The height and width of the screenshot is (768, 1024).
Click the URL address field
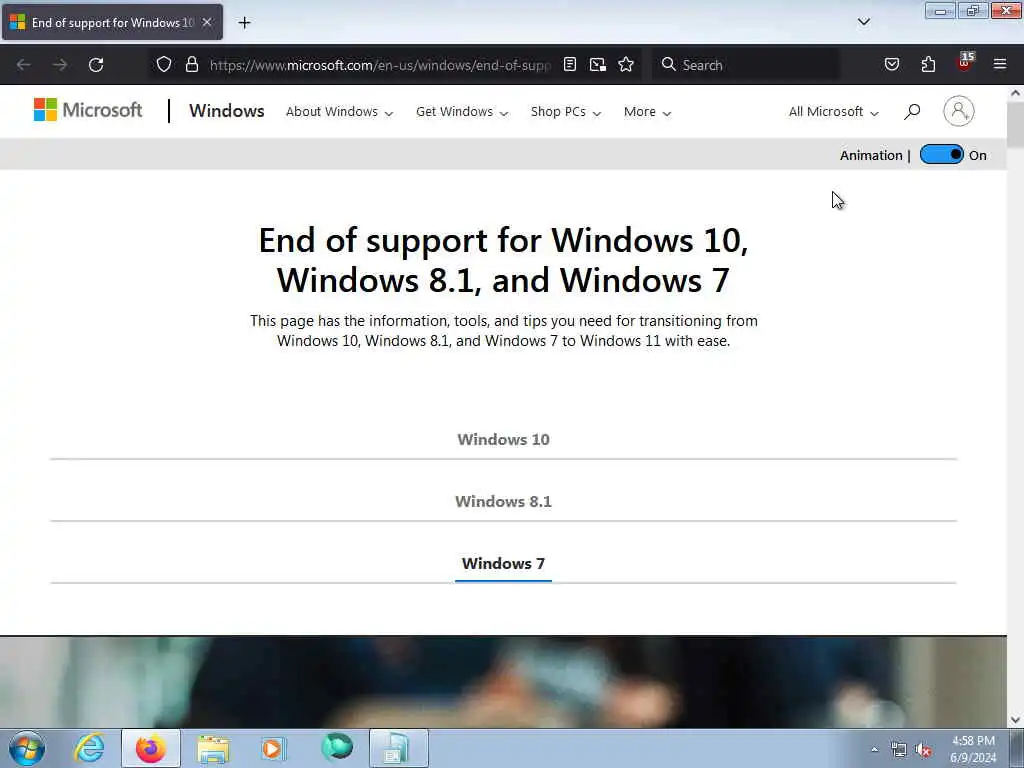coord(380,65)
